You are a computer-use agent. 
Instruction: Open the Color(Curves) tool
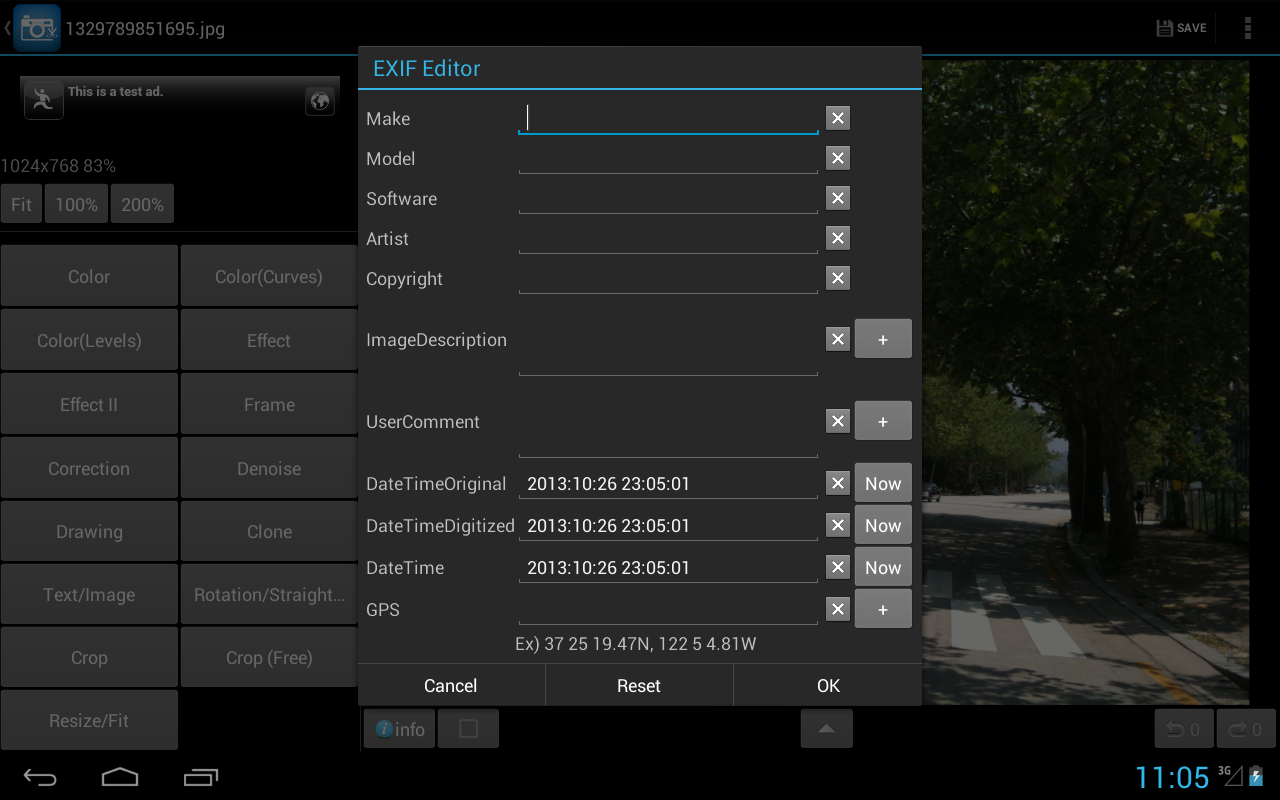point(269,276)
